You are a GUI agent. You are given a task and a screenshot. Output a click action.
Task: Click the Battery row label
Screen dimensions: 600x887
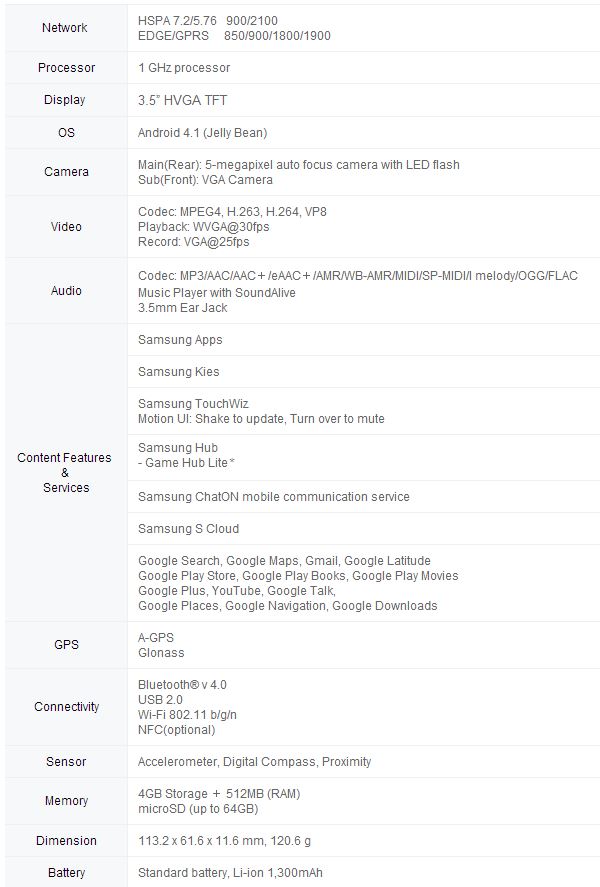coord(66,873)
